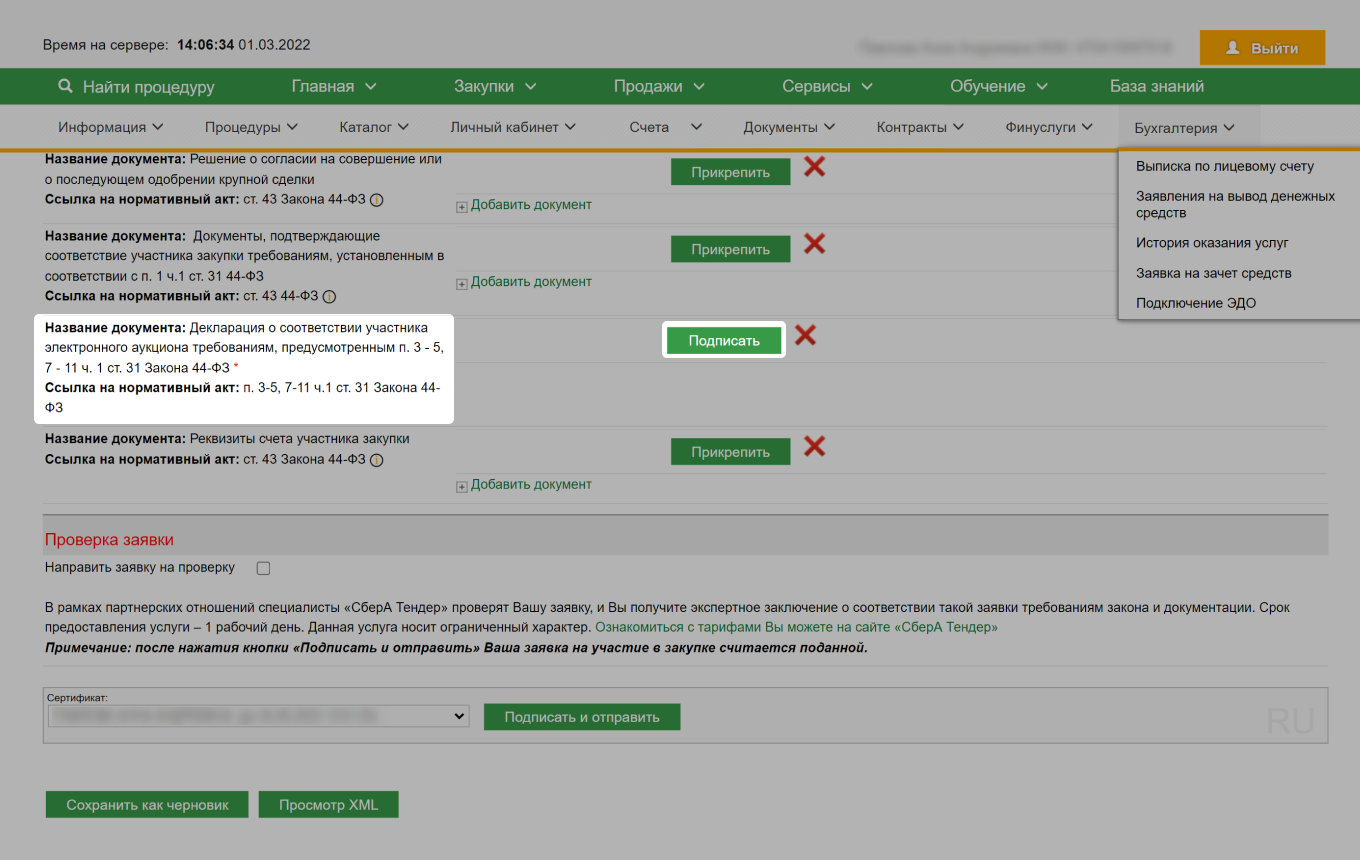Open the Сертификат dropdown list

coord(258,716)
